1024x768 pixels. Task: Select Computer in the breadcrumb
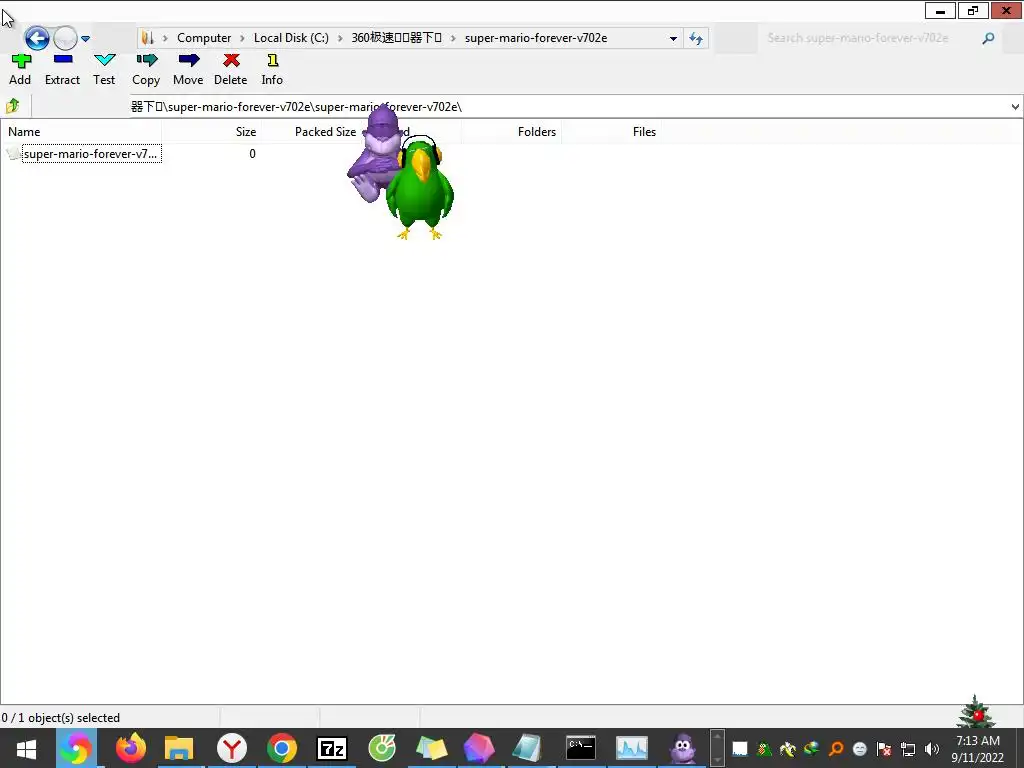[x=204, y=38]
